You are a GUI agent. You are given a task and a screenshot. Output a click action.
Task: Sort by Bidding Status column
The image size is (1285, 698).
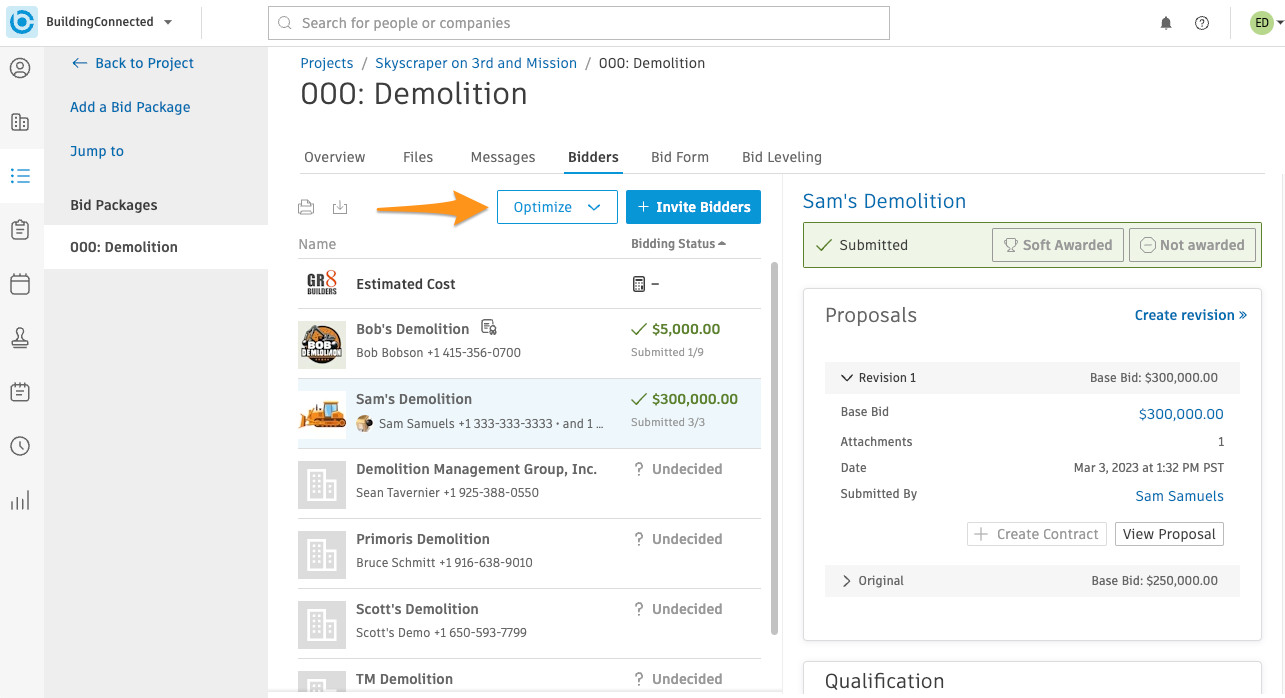[678, 244]
